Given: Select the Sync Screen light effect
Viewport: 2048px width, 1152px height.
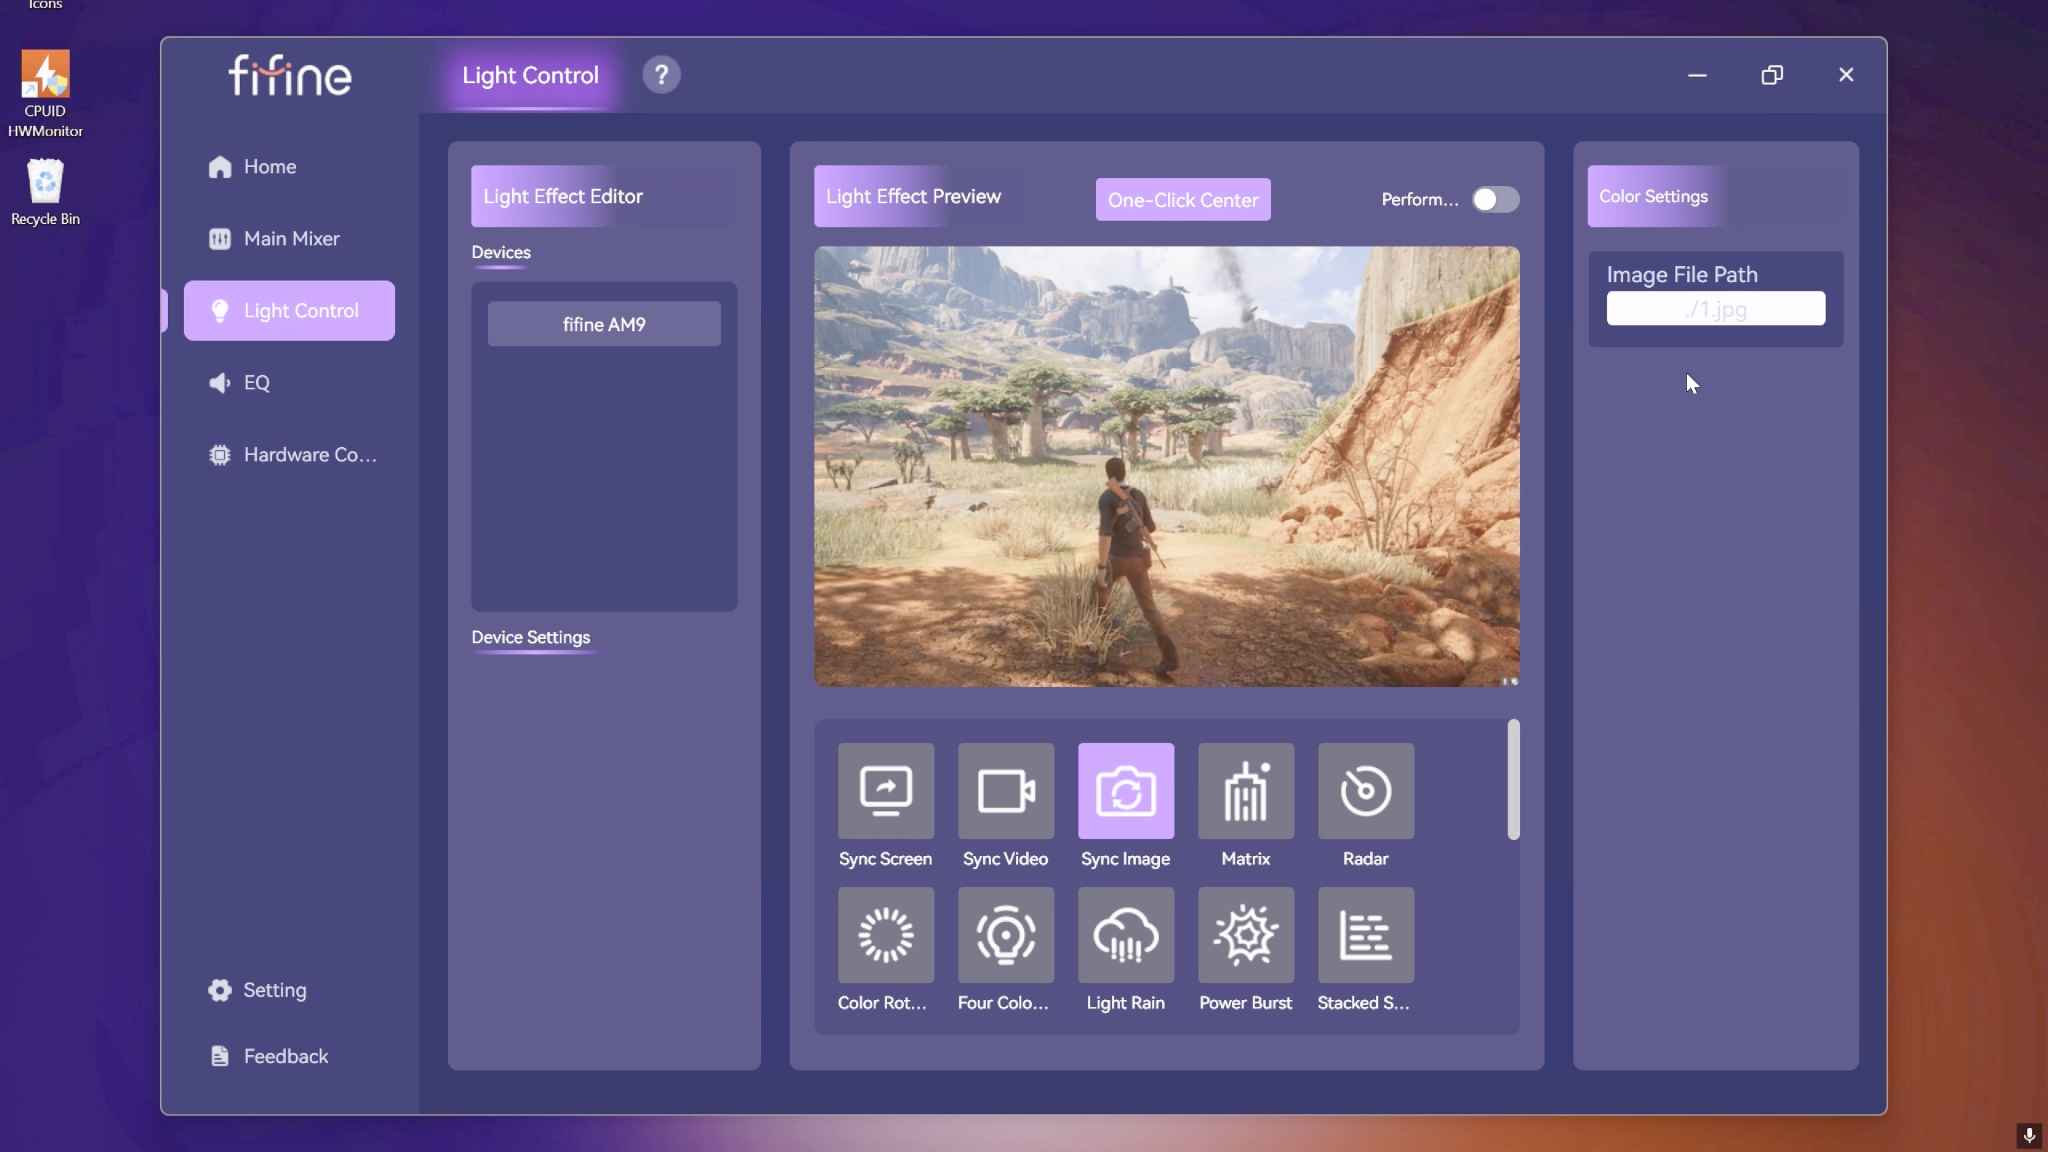Looking at the screenshot, I should [x=885, y=790].
